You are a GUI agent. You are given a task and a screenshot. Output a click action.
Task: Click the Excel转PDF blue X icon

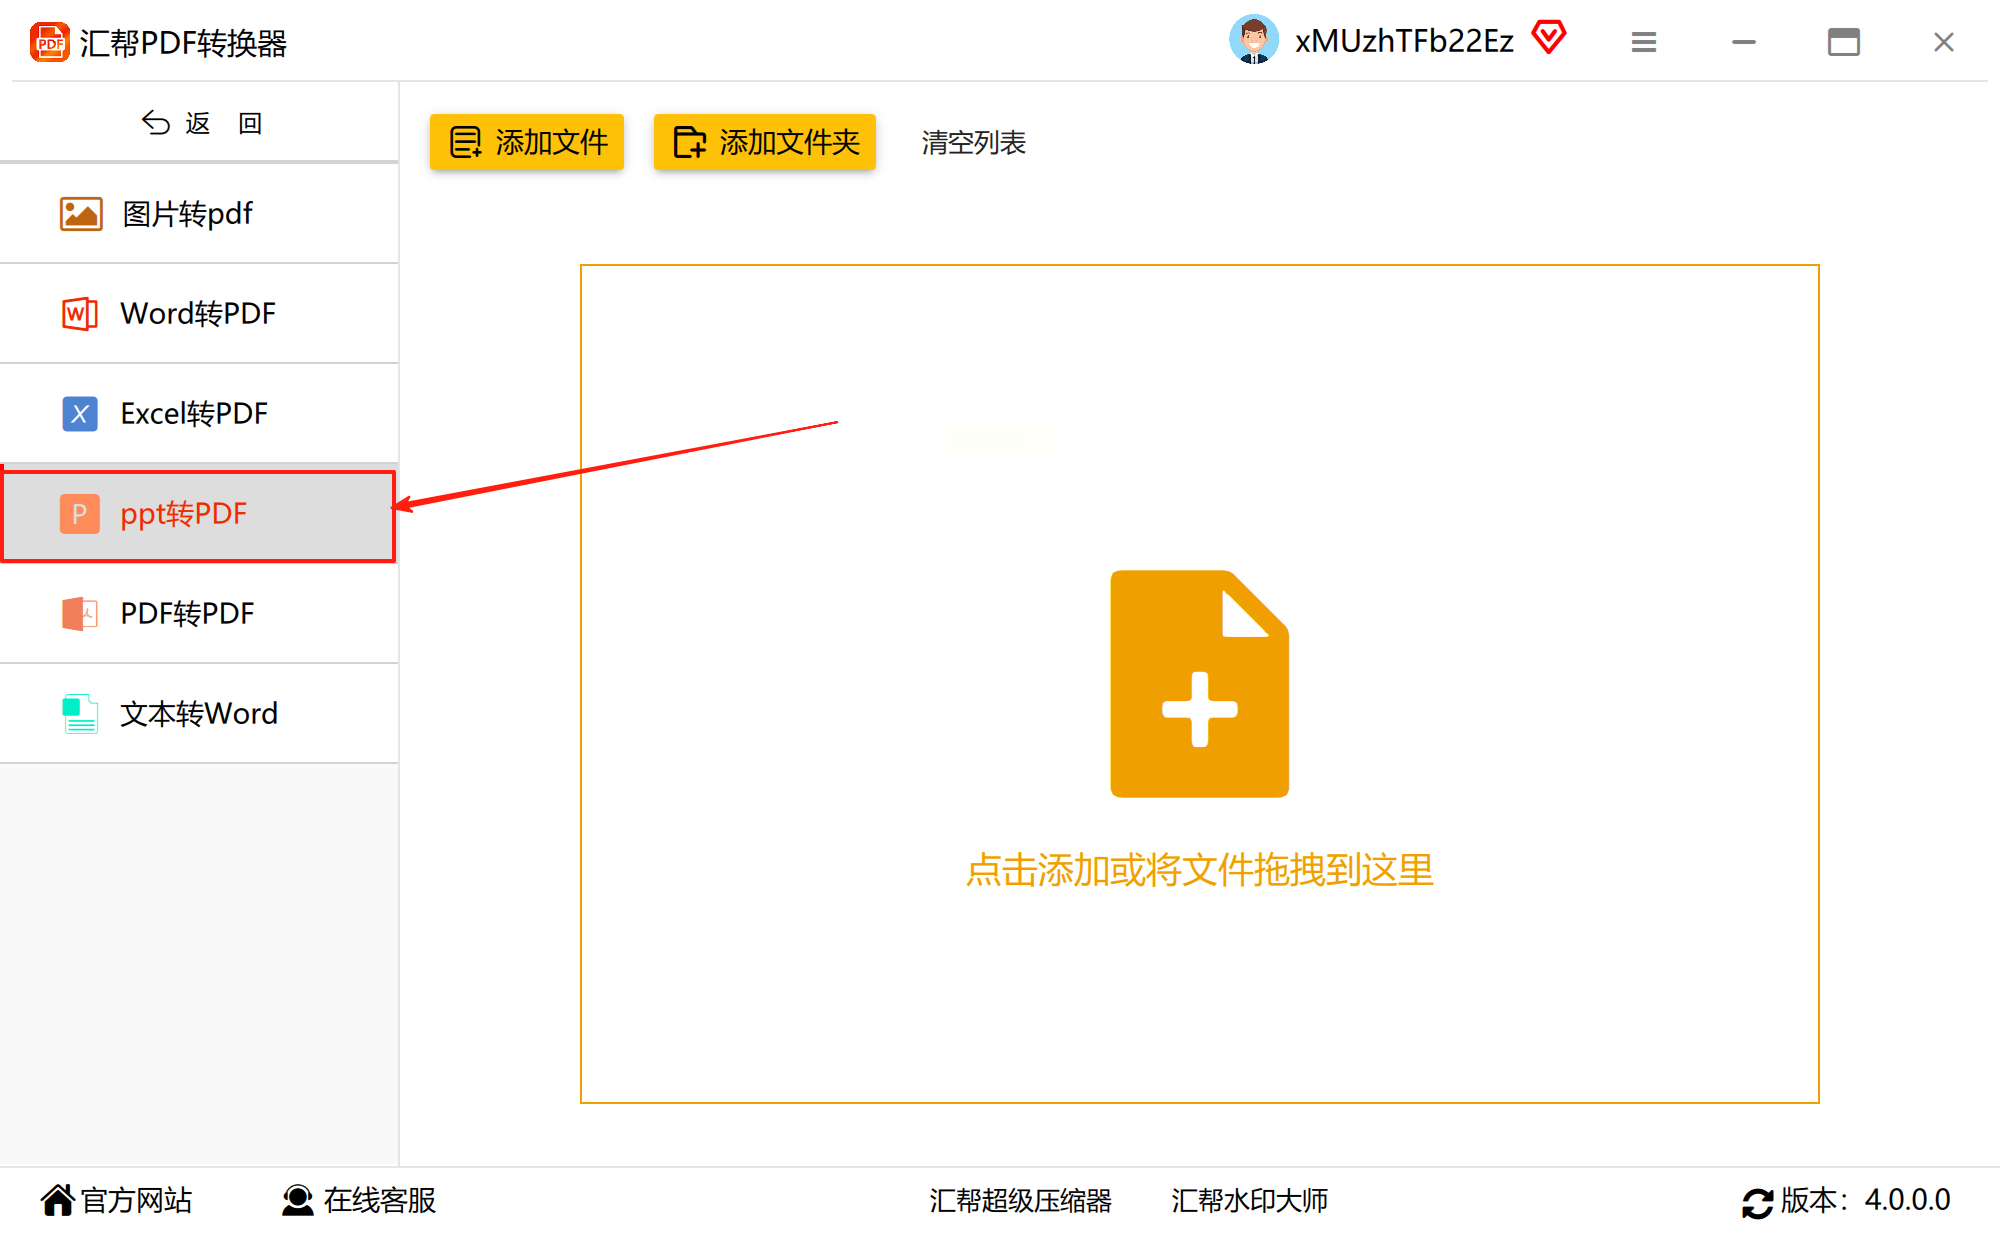click(80, 414)
